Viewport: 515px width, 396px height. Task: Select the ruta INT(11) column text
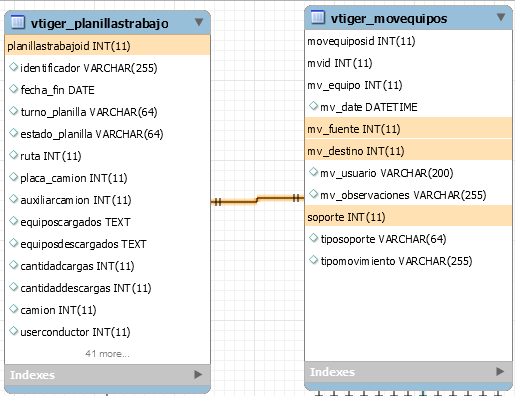[51, 156]
